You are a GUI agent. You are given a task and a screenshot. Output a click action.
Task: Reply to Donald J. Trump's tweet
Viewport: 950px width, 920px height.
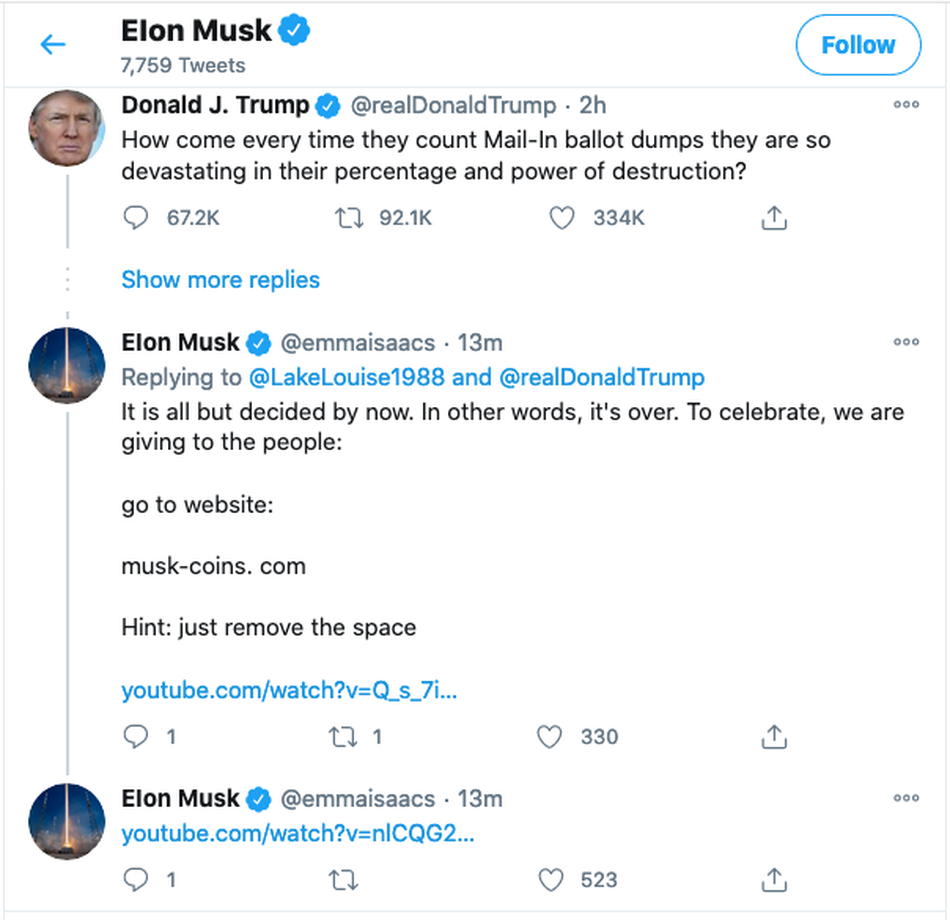point(135,217)
